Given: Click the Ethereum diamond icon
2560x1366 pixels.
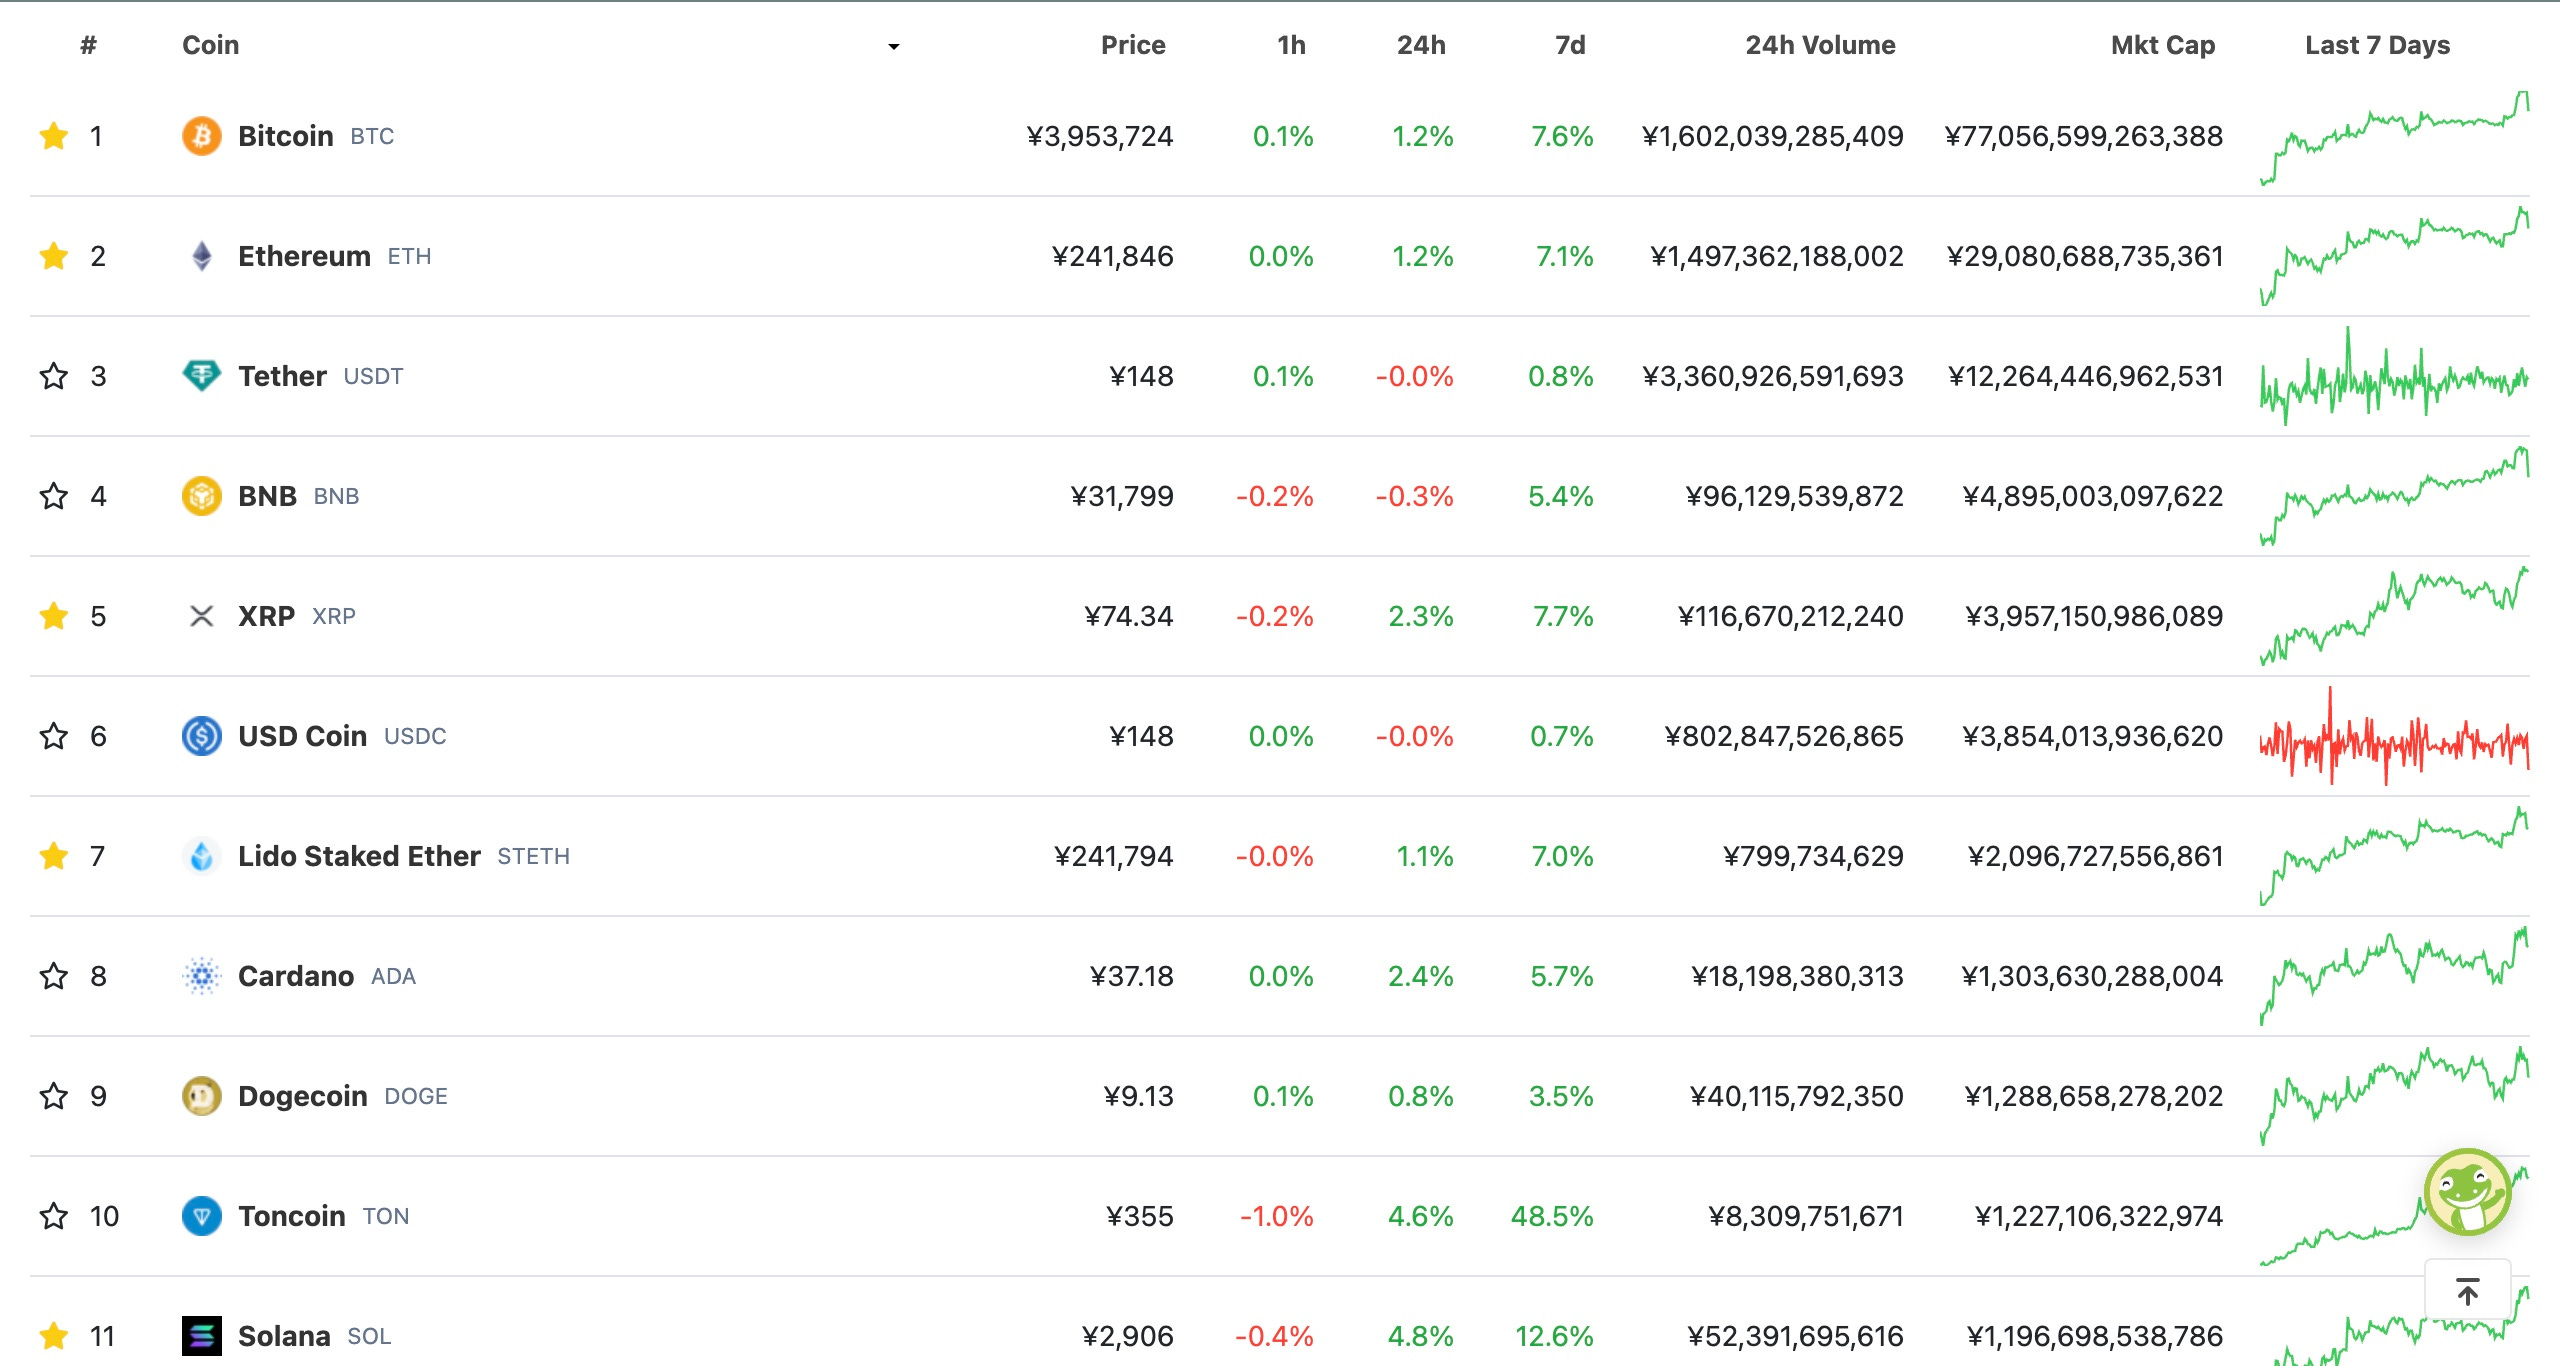Looking at the screenshot, I should tap(202, 256).
